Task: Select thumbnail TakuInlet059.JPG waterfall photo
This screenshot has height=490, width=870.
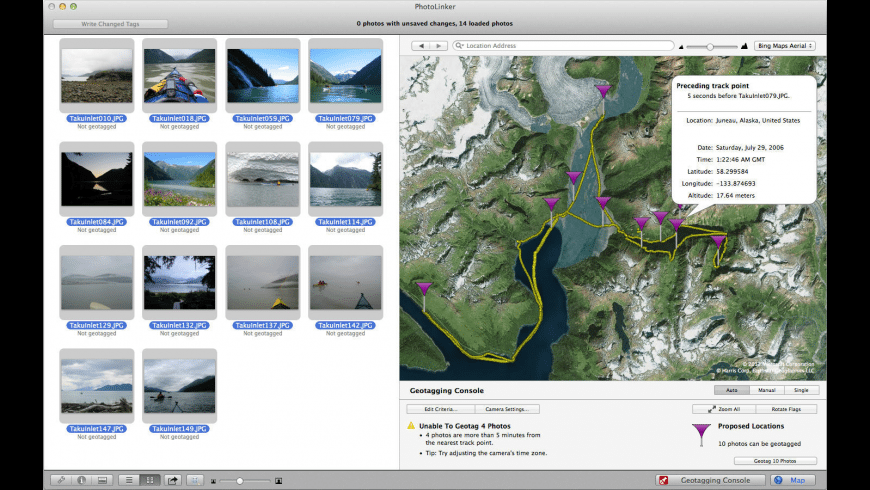Action: coord(263,75)
